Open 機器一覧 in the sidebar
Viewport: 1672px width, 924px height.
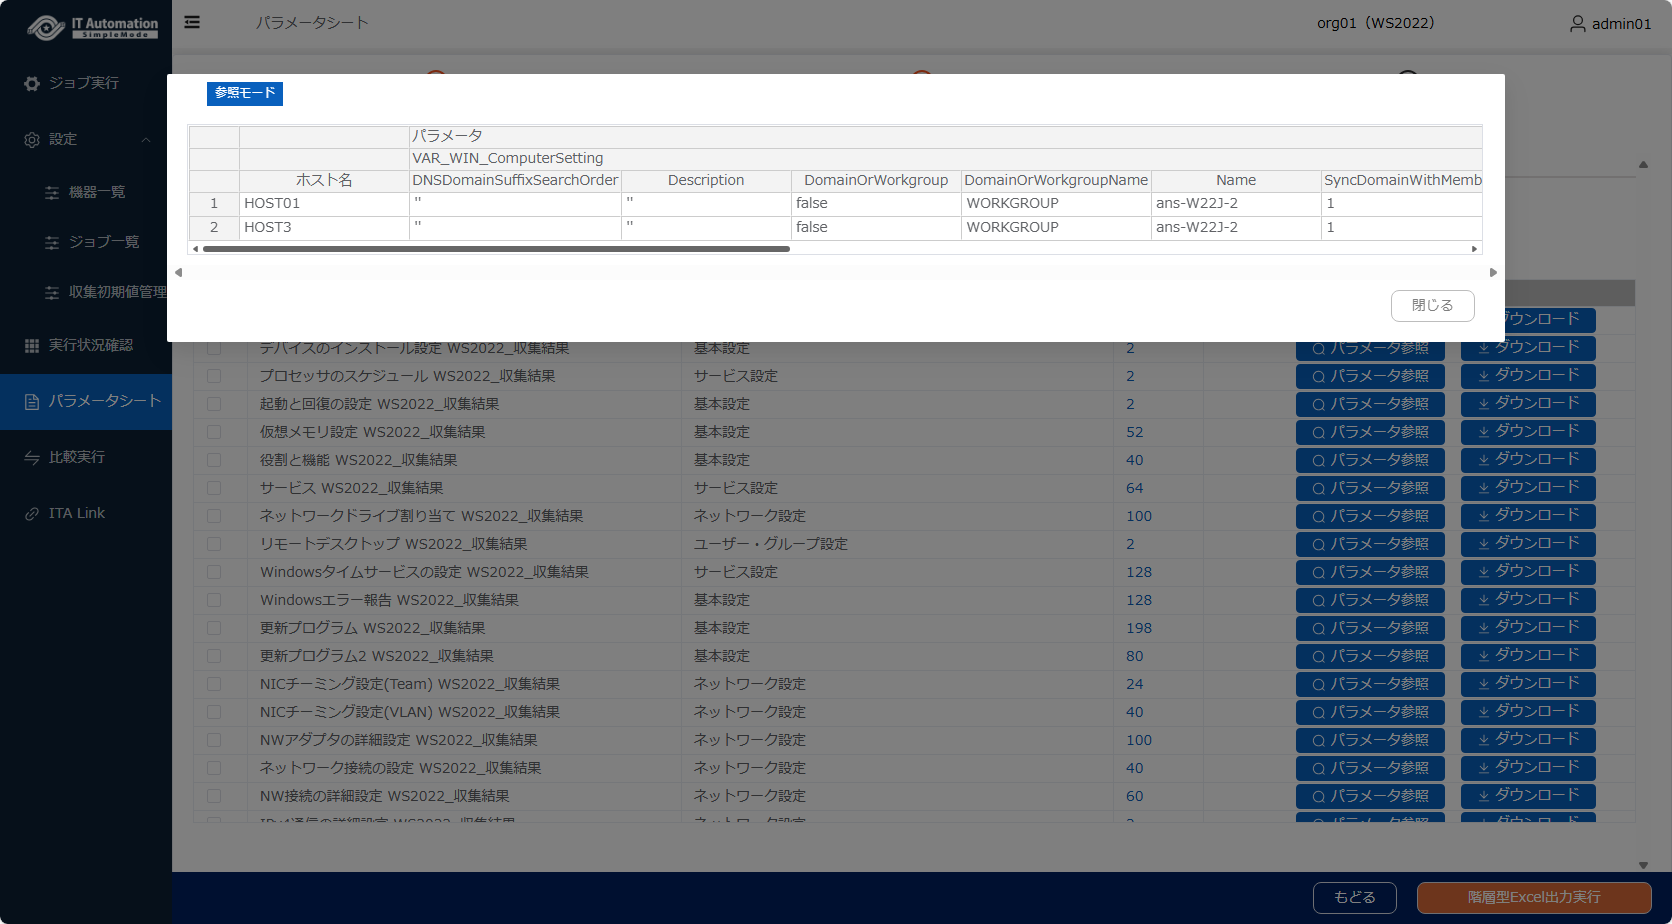[97, 192]
